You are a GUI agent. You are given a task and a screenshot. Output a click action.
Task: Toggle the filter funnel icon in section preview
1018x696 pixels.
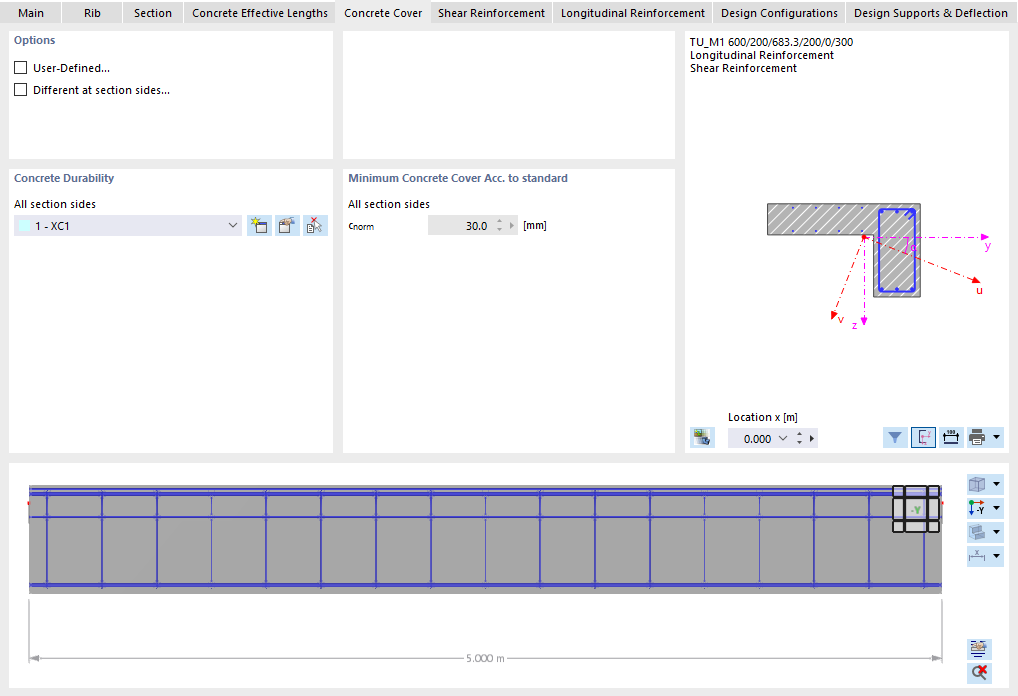pos(895,438)
